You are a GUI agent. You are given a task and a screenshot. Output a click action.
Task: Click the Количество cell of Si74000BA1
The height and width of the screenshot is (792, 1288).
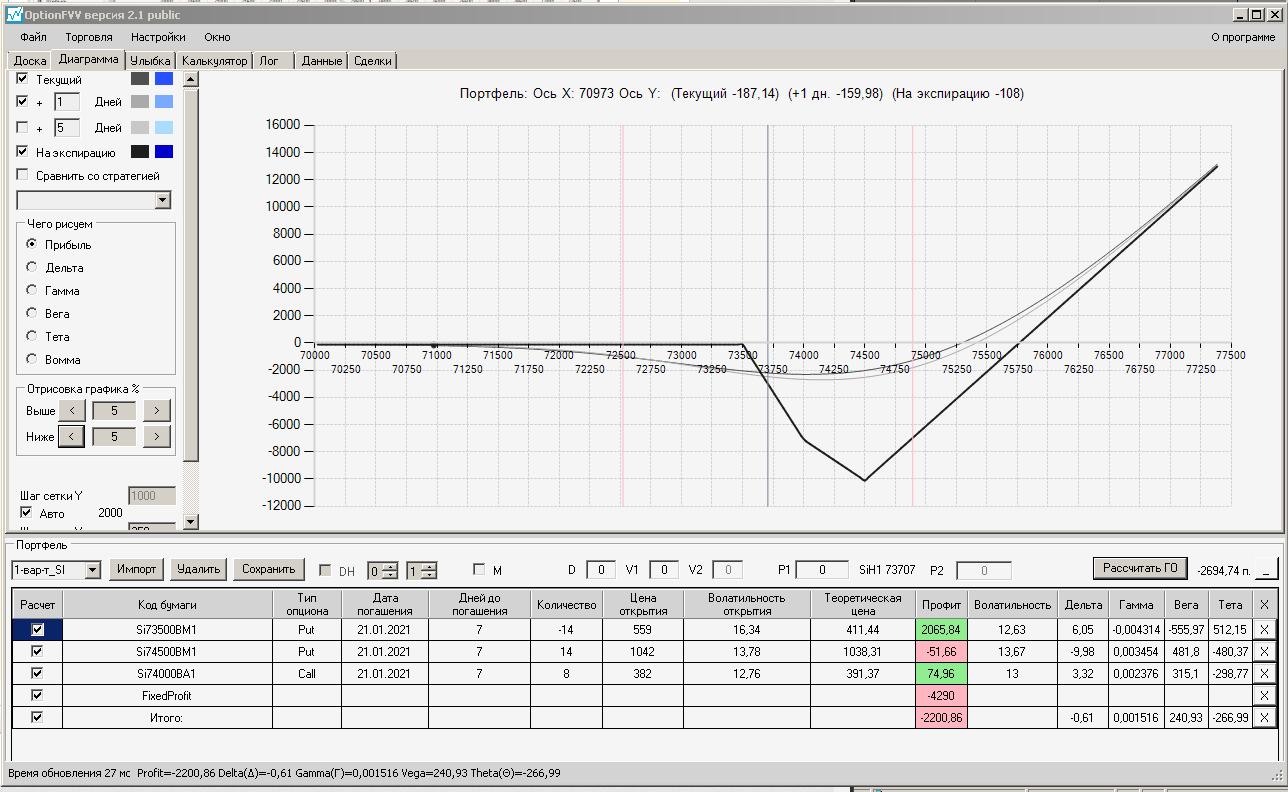tap(566, 673)
